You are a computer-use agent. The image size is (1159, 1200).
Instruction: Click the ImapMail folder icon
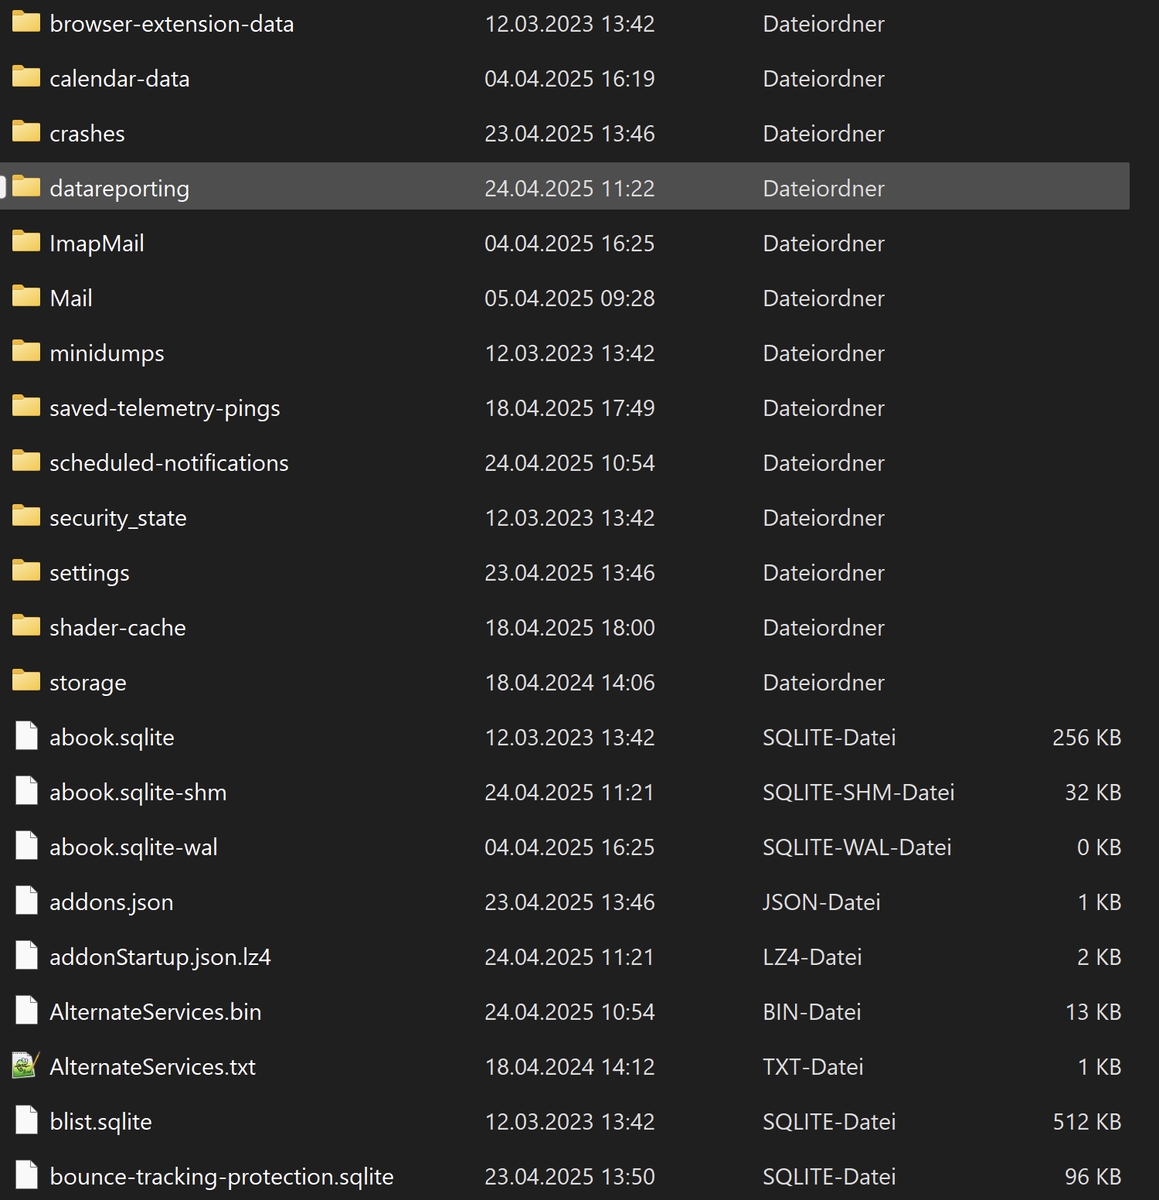tap(26, 242)
